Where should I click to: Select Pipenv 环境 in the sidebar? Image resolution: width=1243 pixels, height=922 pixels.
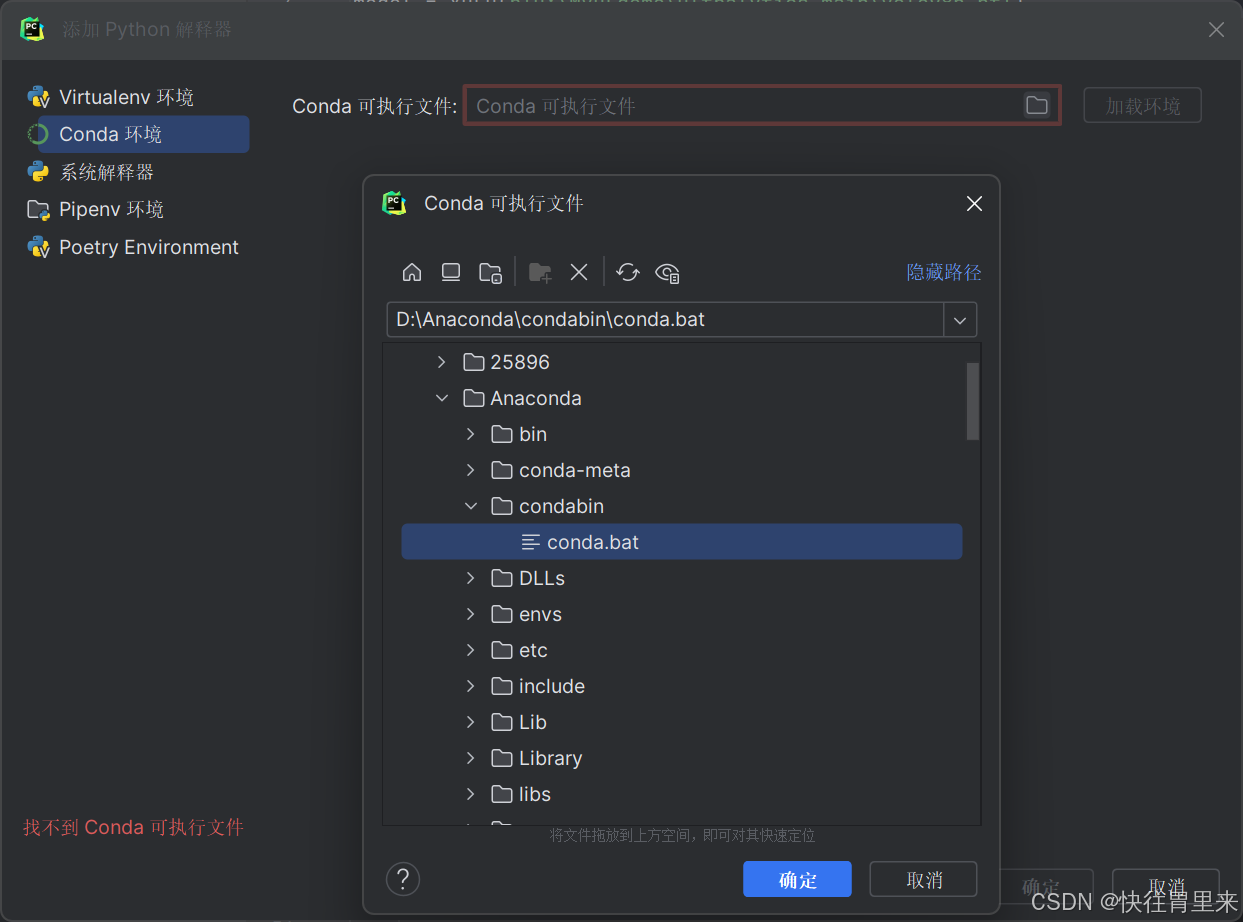tap(111, 209)
